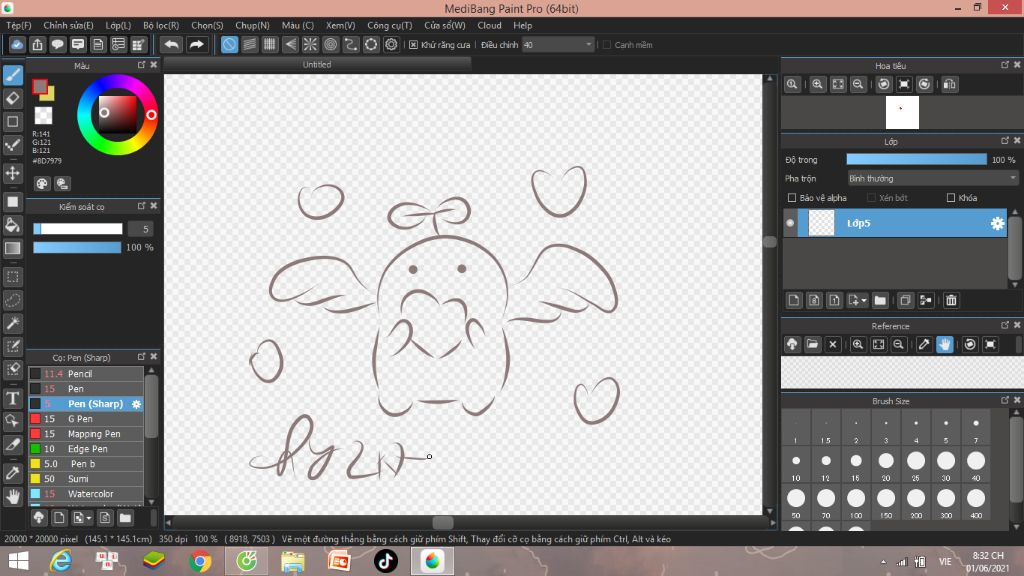Screen dimensions: 1024x576
Task: Flip the canvas view in Navigator
Action: coord(950,84)
